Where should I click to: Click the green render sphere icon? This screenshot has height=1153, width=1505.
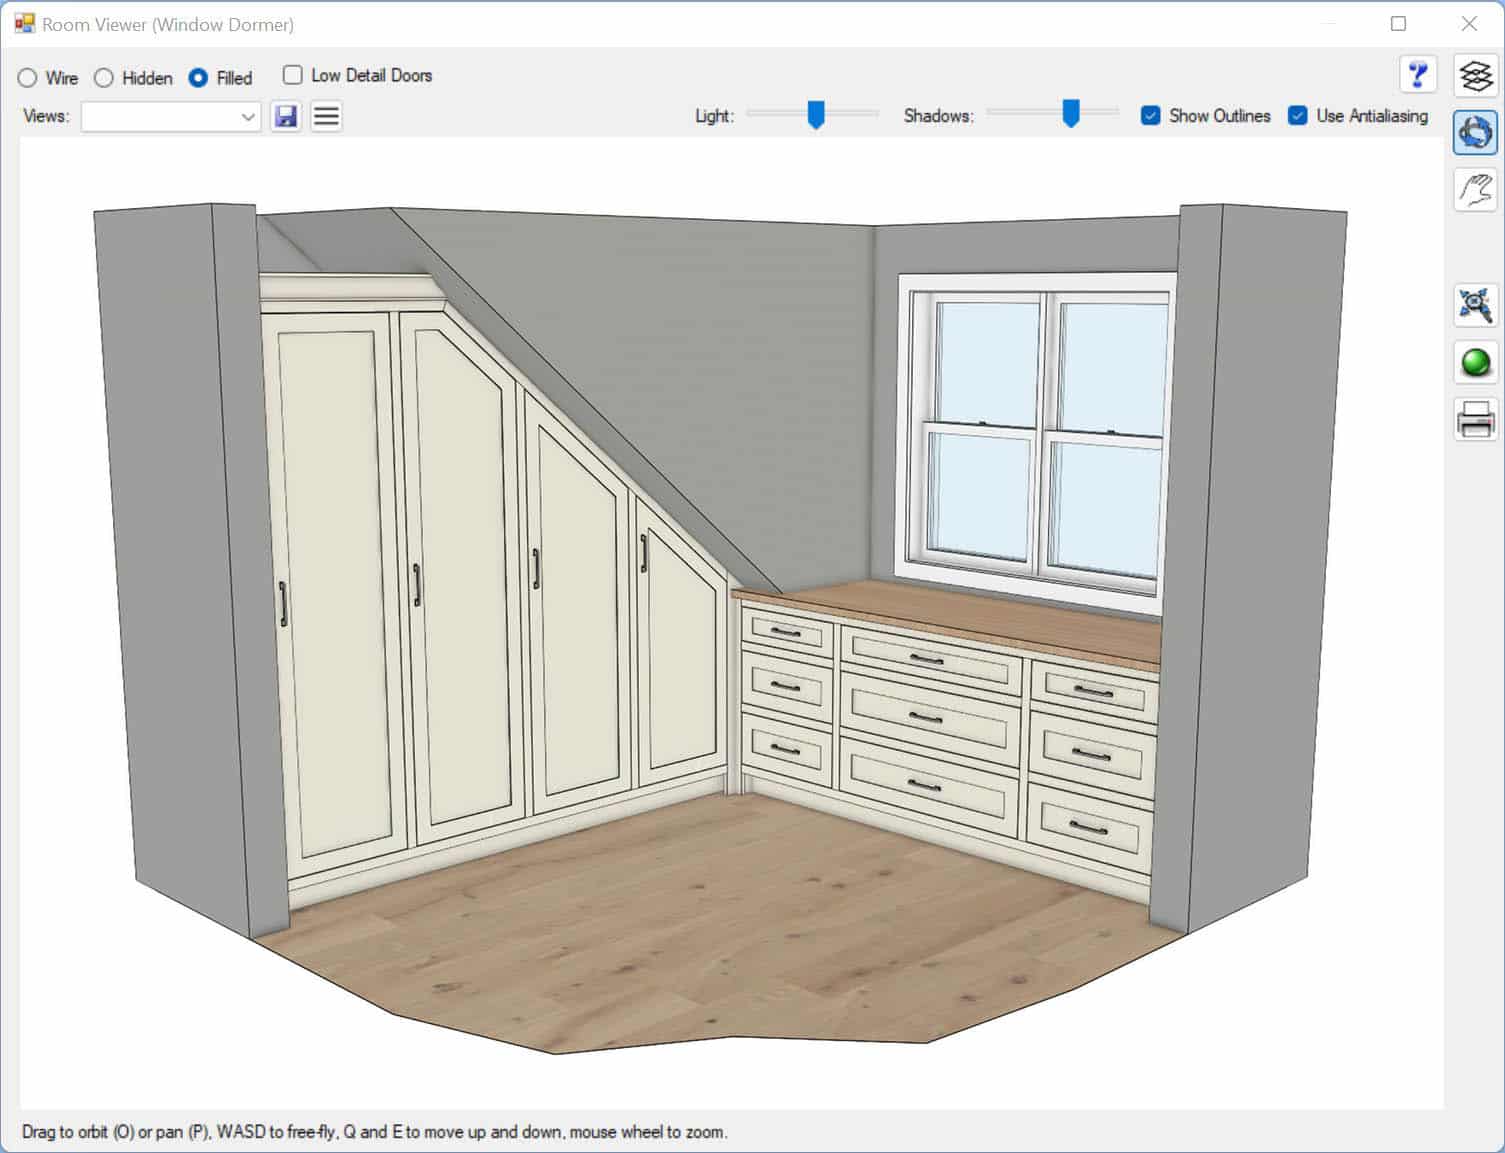pos(1474,363)
